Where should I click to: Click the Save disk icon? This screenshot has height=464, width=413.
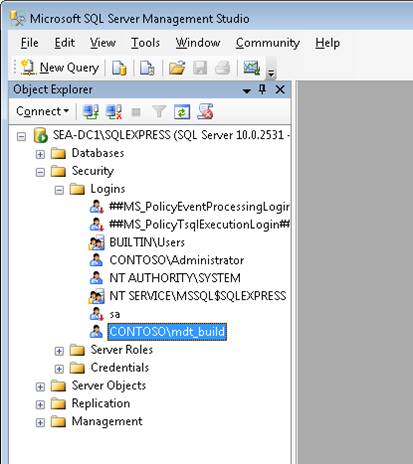point(200,68)
